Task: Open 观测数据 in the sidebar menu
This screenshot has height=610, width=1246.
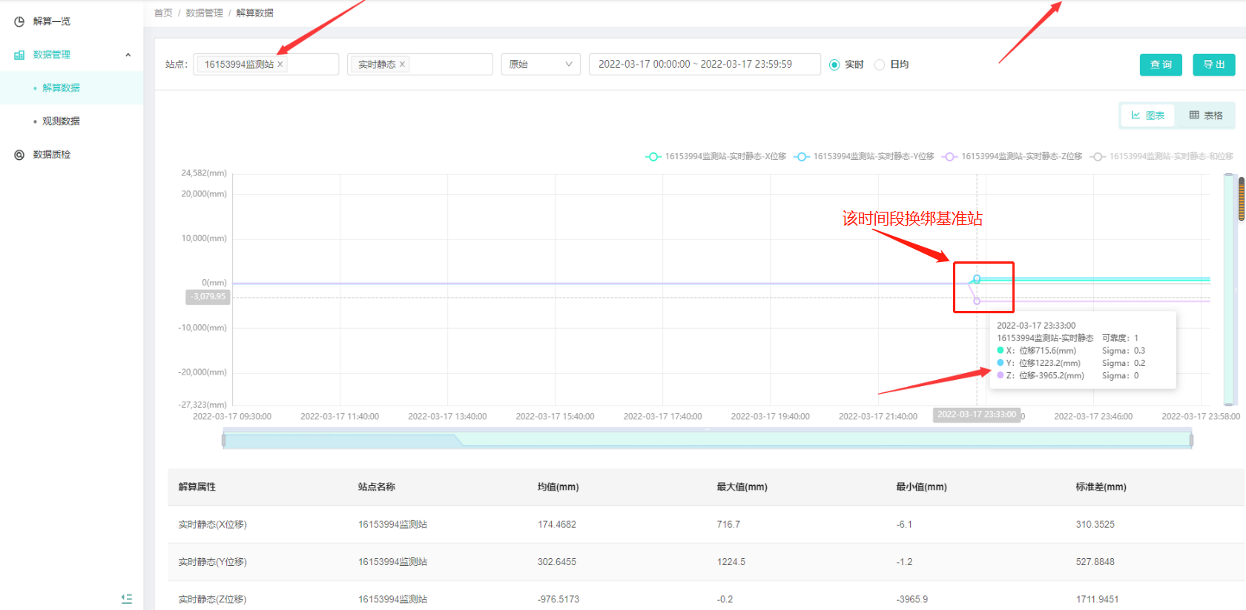Action: 61,121
